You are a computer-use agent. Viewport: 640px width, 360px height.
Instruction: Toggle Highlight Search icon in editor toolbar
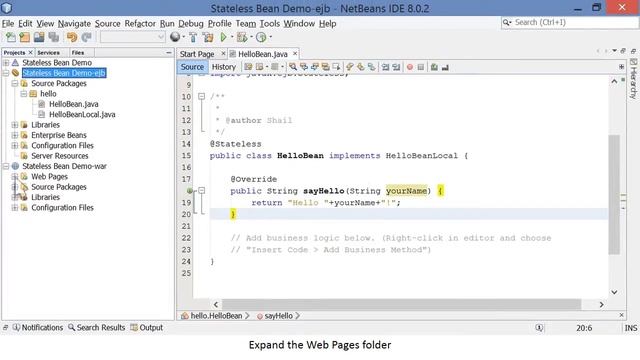(x=325, y=67)
